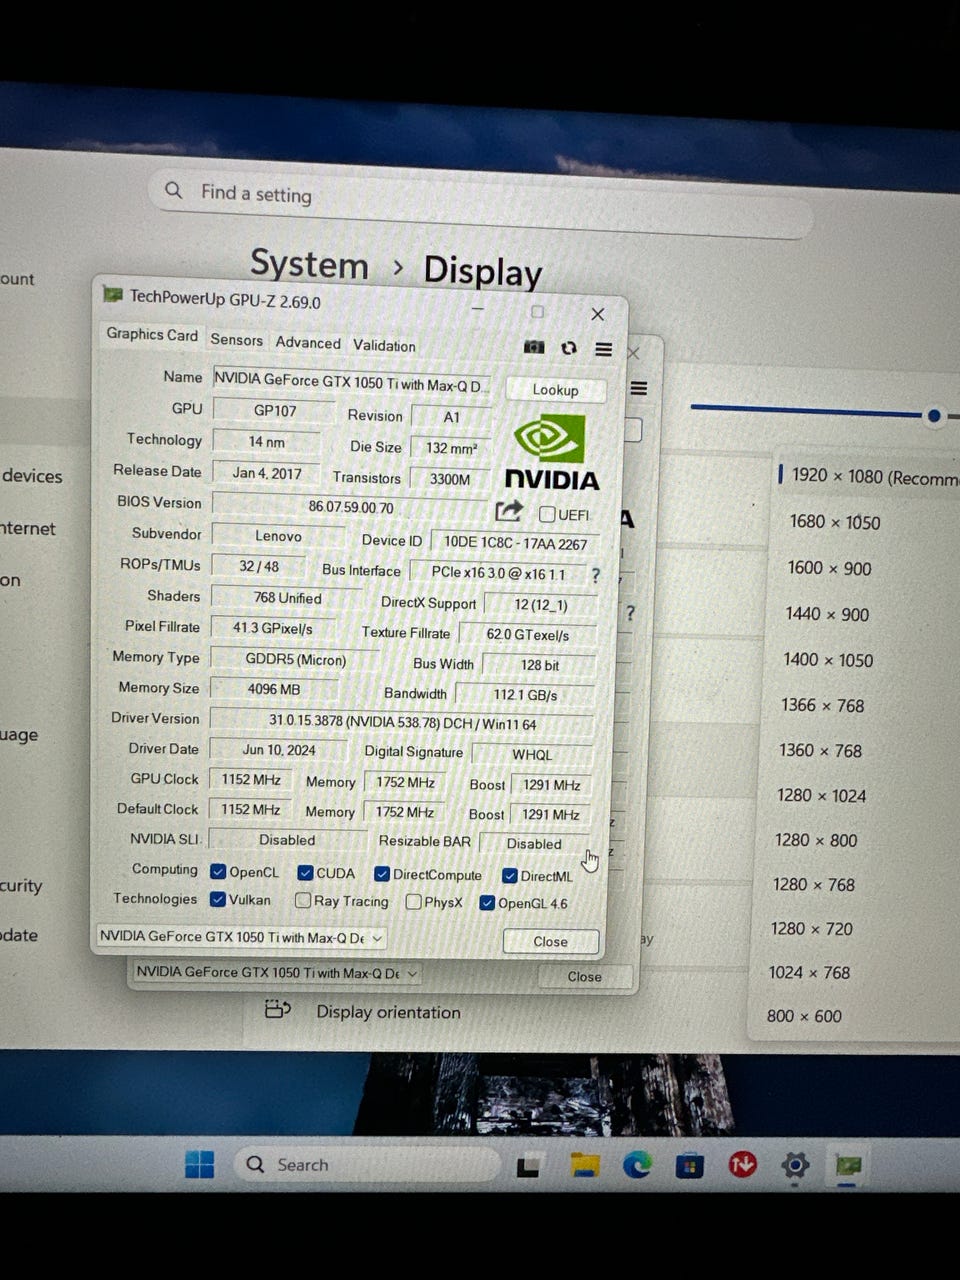The height and width of the screenshot is (1280, 960).
Task: Toggle the Vulkan checkbox
Action: point(218,899)
